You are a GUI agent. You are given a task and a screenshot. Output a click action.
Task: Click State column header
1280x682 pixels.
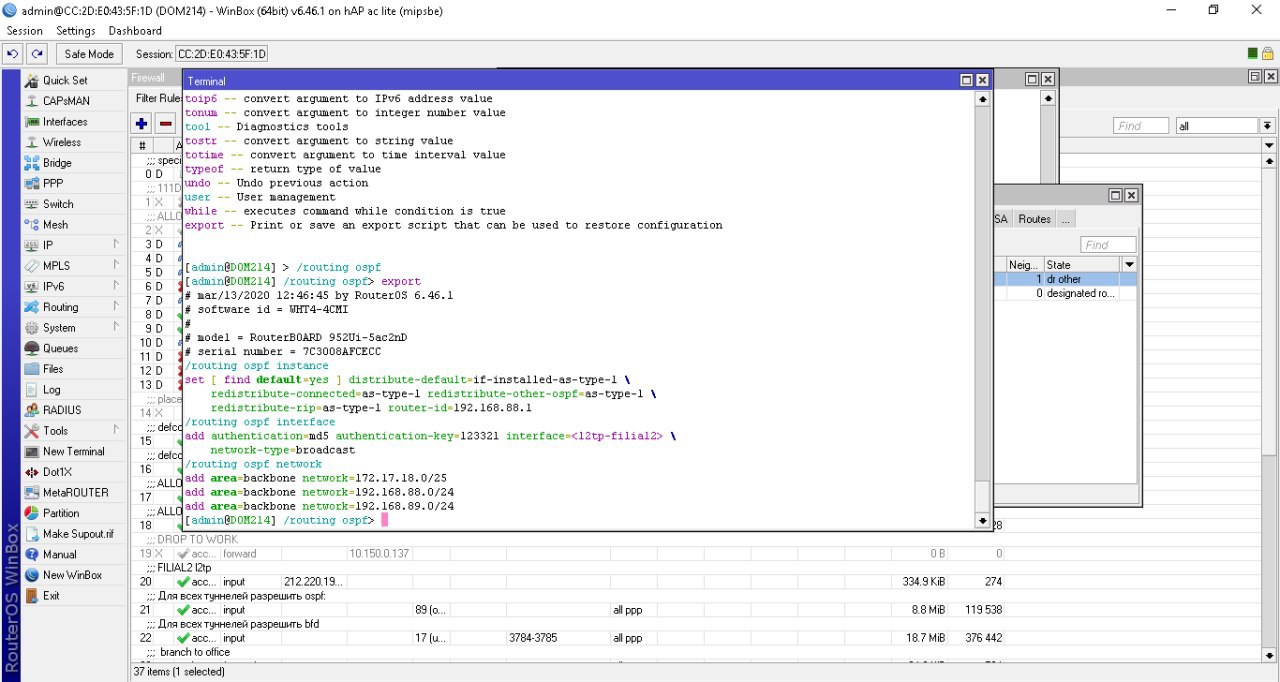coord(1083,265)
